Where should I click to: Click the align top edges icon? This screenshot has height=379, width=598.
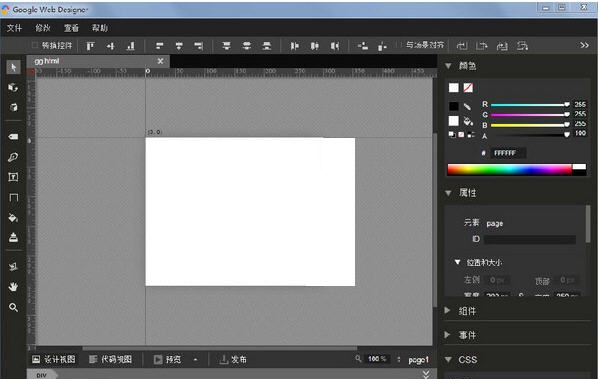90,46
